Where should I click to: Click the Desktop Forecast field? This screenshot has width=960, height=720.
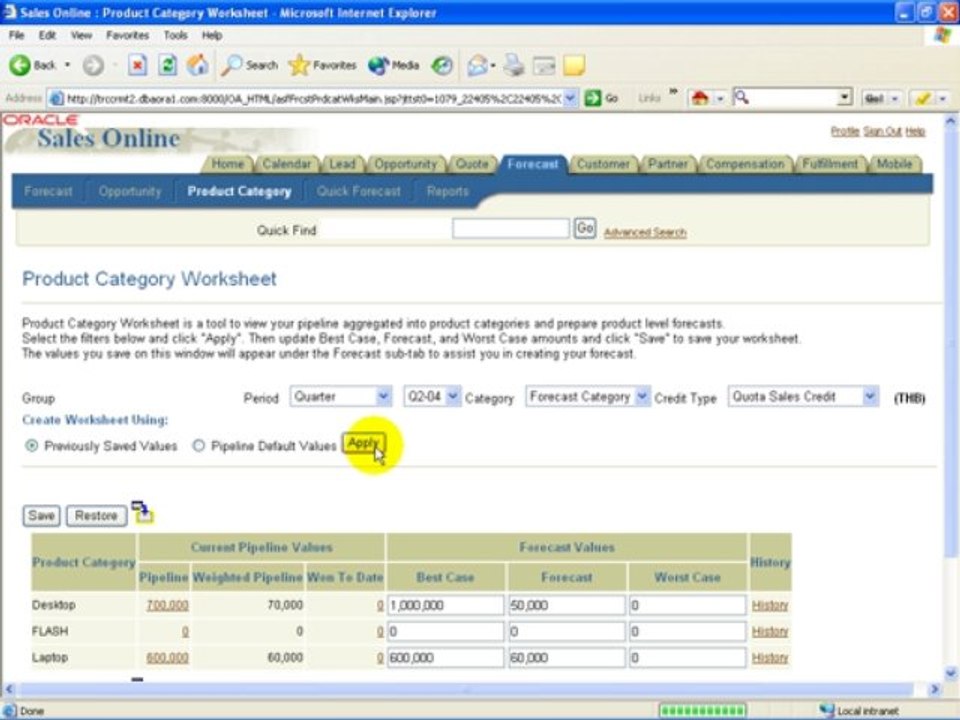coord(566,605)
